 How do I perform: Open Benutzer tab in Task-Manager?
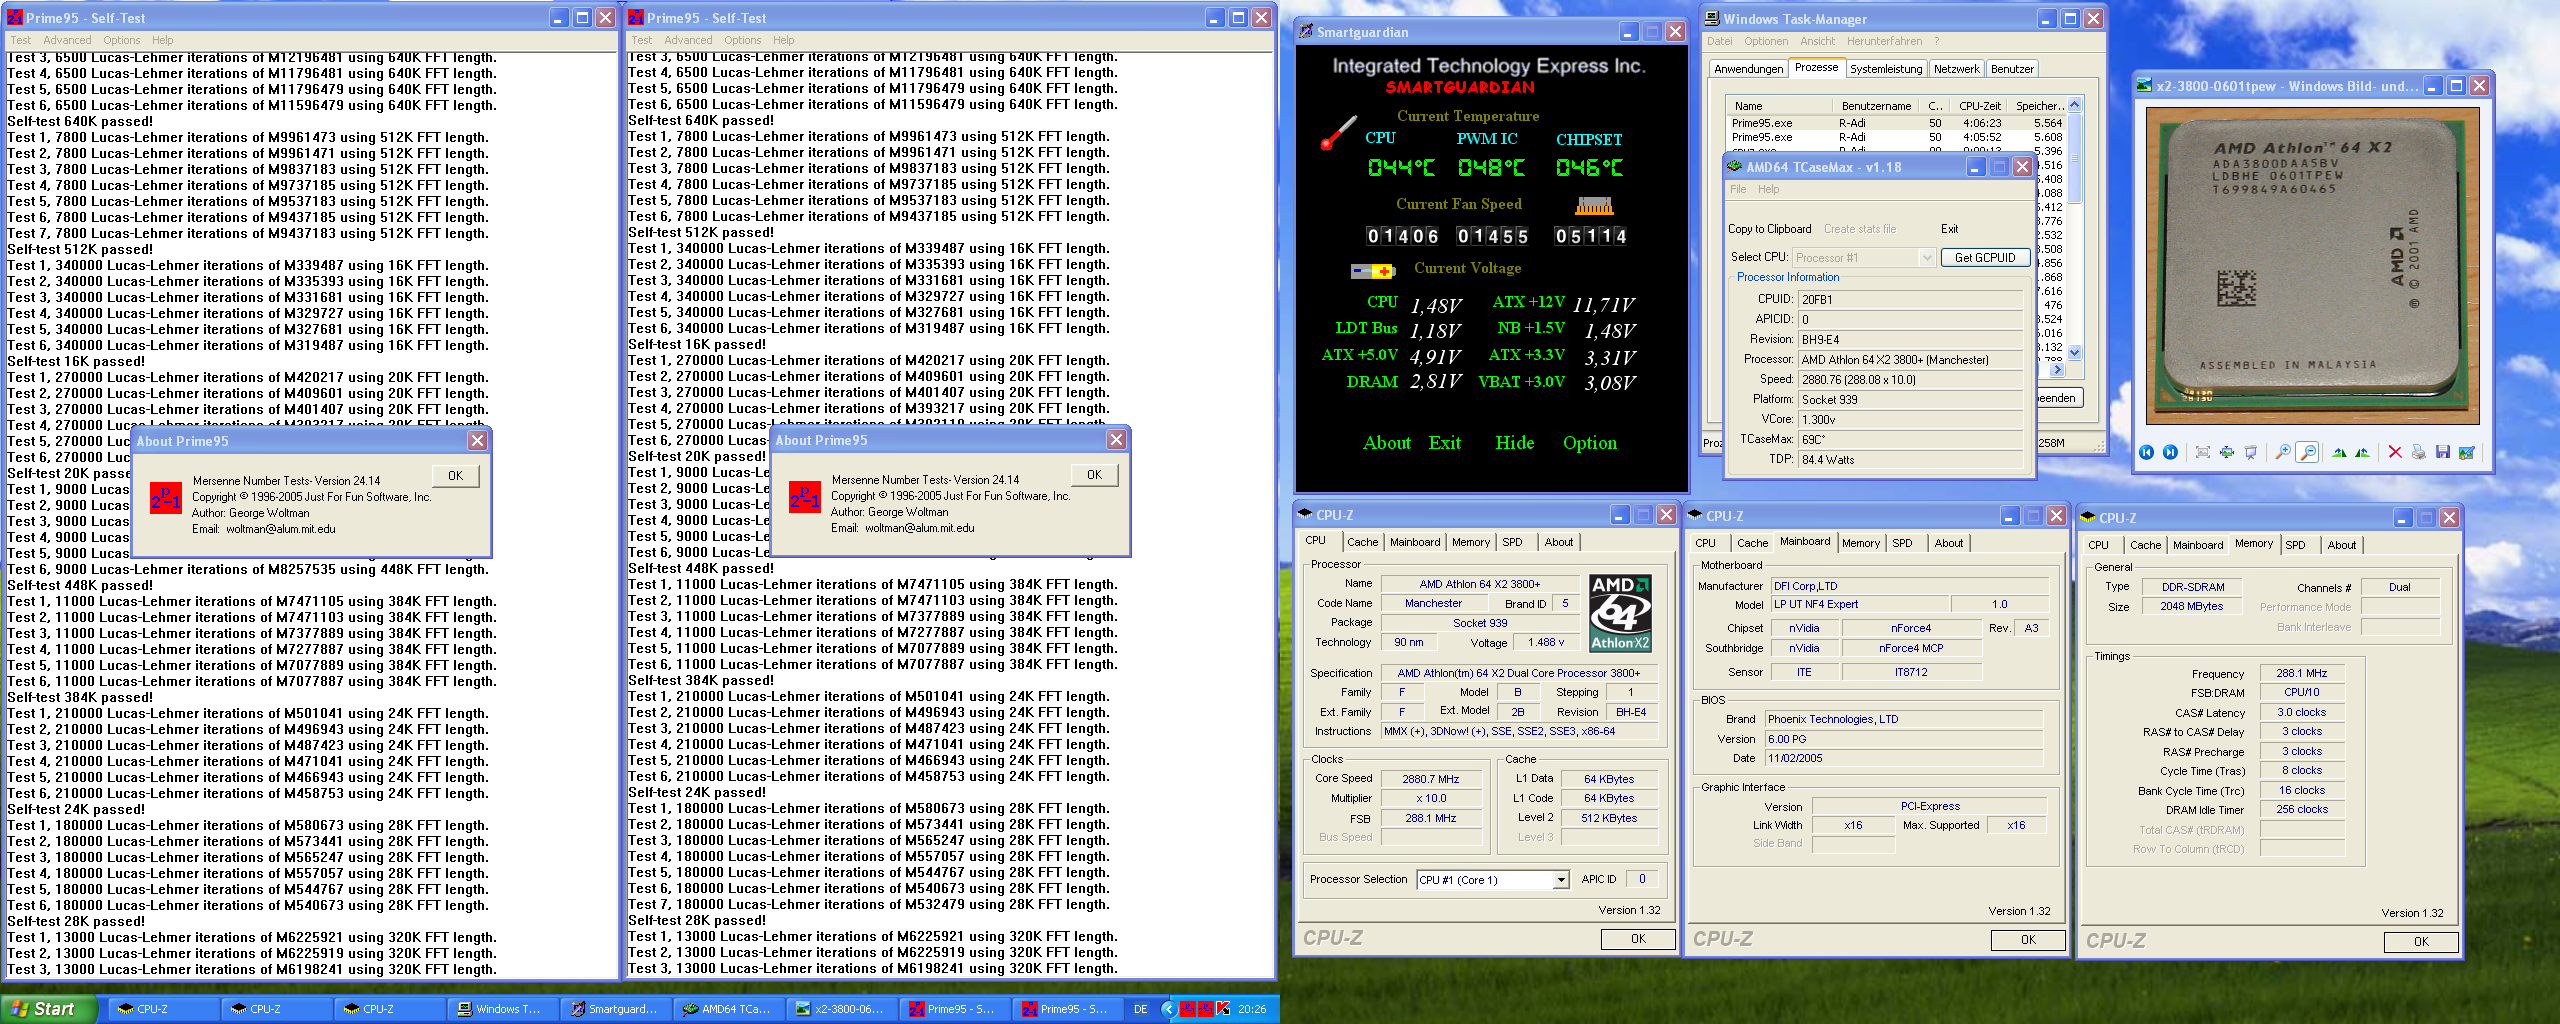pyautogui.click(x=2012, y=69)
